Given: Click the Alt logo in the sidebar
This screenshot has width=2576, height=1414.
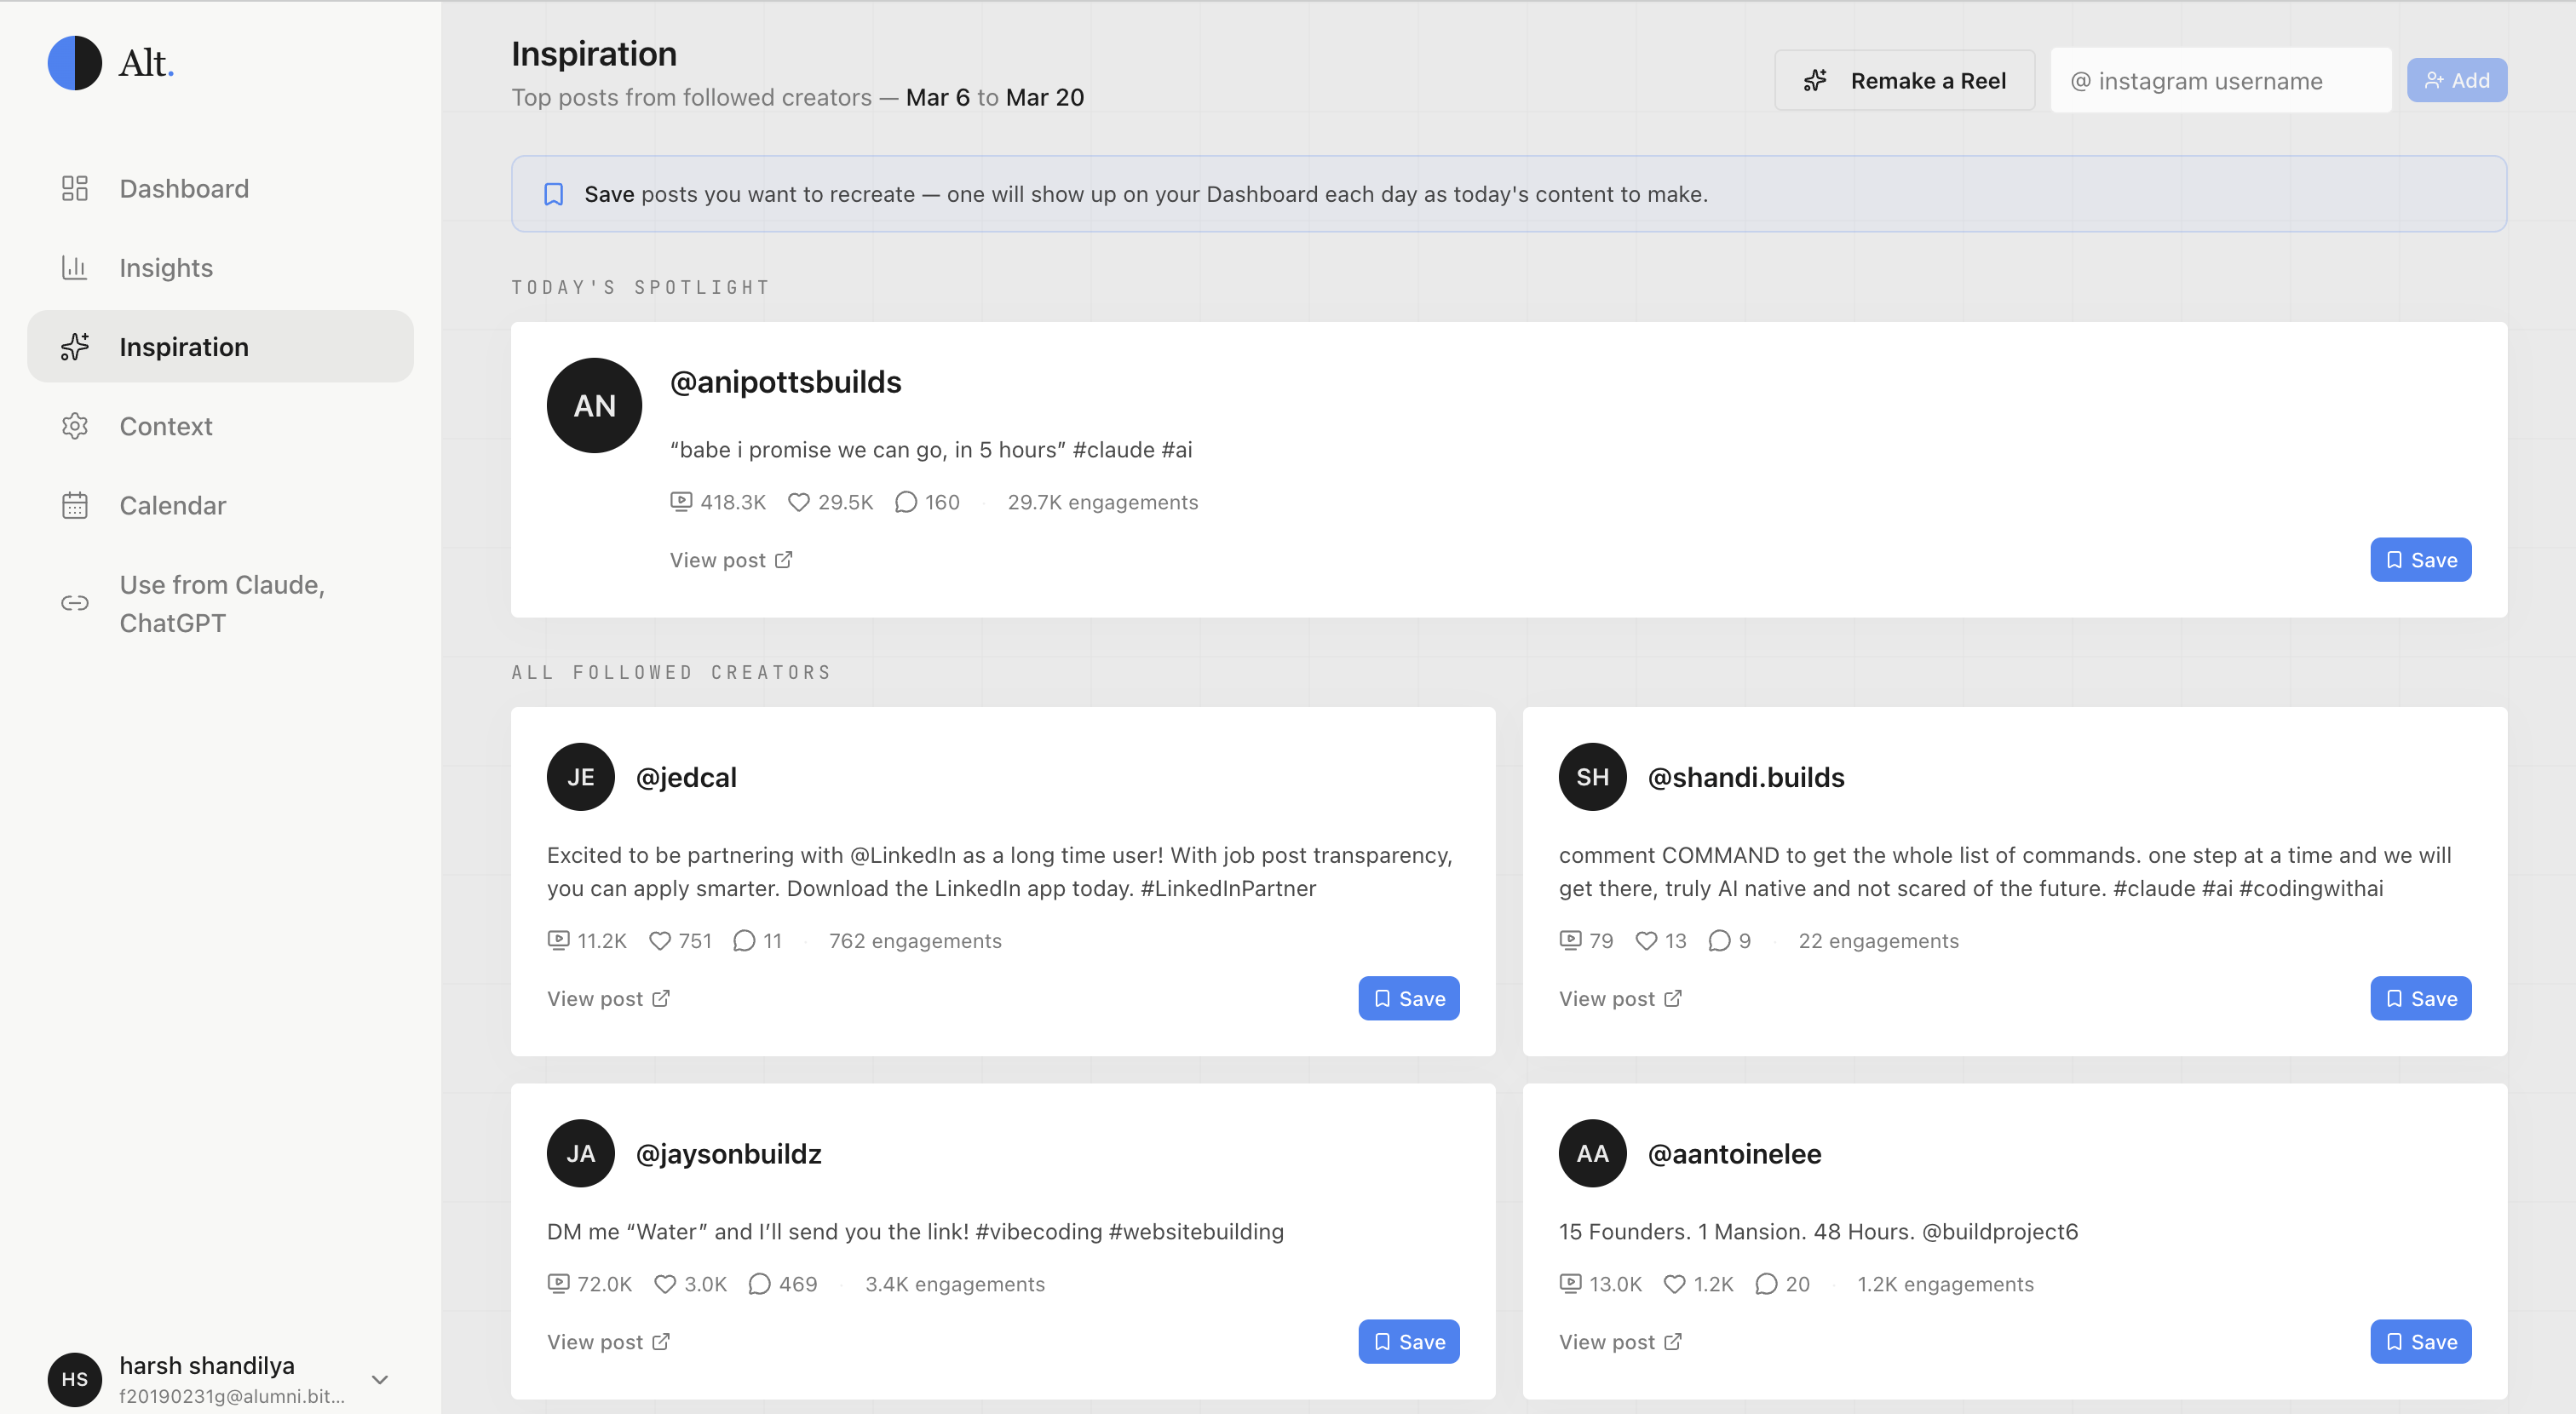Looking at the screenshot, I should coord(75,63).
